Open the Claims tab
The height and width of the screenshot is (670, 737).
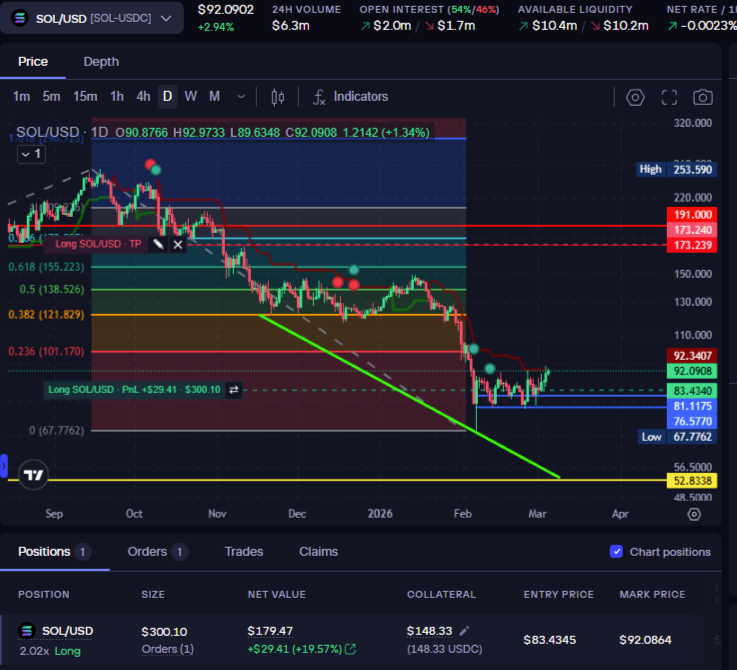tap(318, 552)
